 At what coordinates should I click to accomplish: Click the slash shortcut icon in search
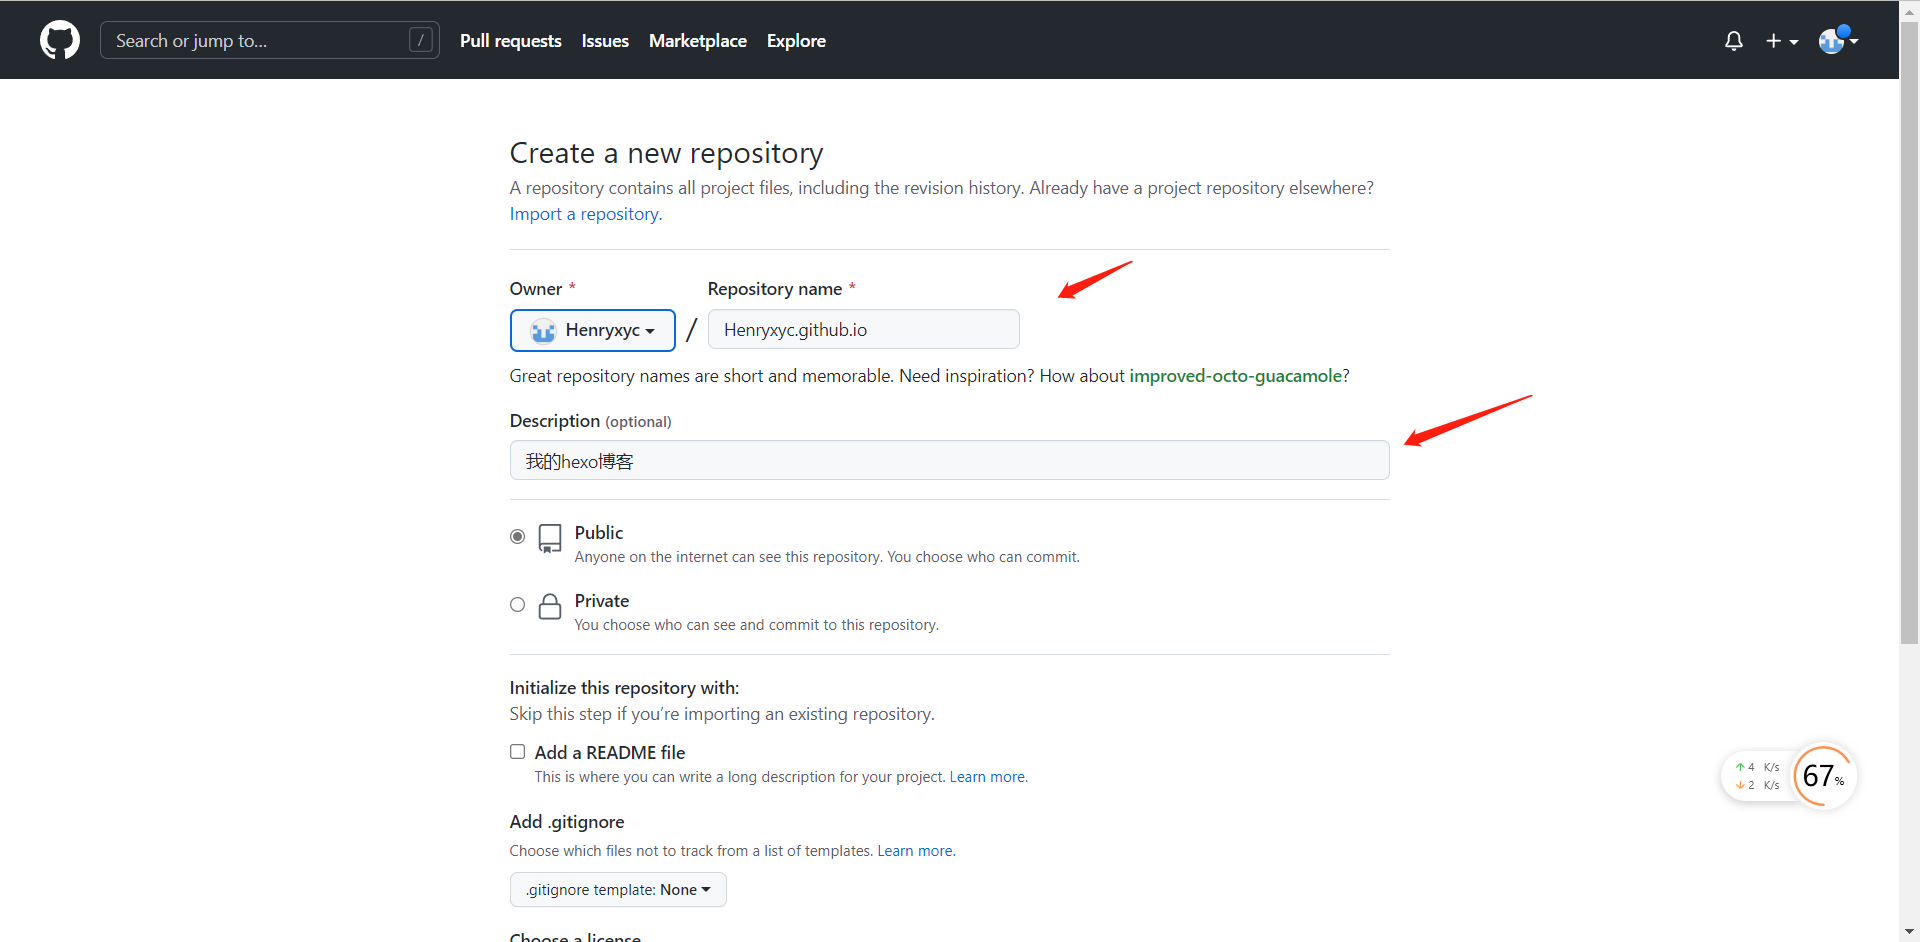(x=421, y=40)
